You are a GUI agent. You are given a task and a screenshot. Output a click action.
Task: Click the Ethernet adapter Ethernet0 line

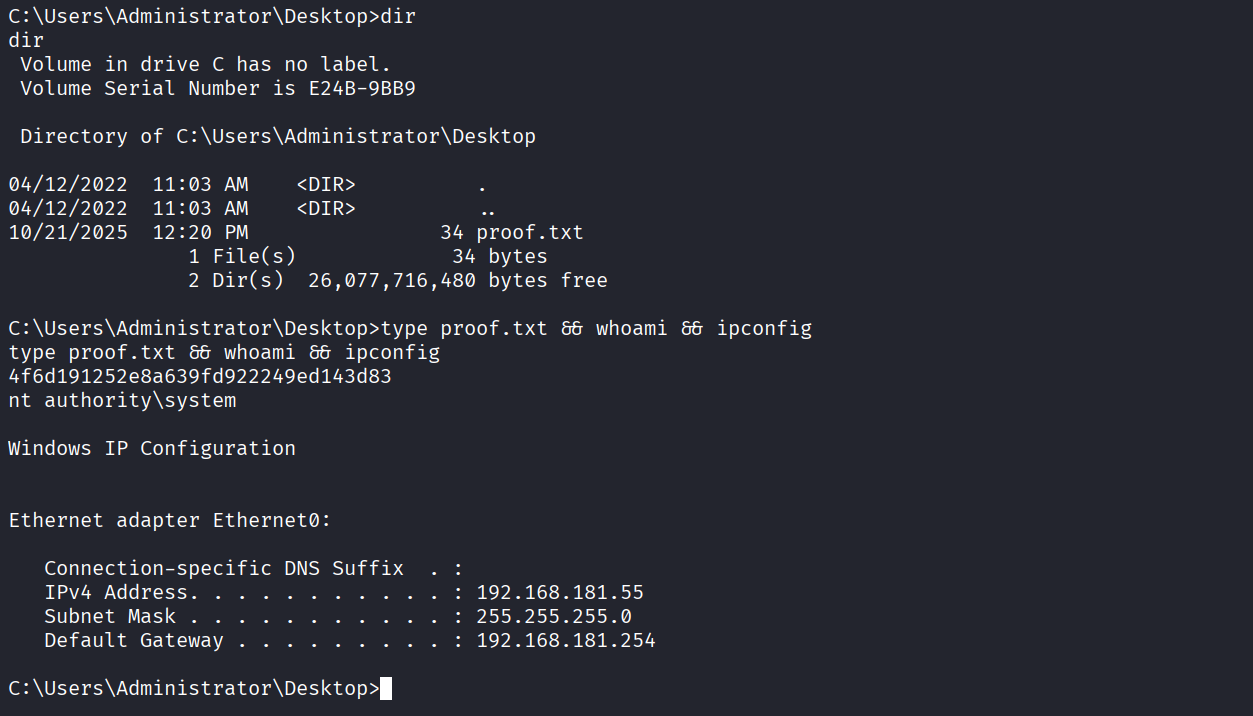[170, 521]
